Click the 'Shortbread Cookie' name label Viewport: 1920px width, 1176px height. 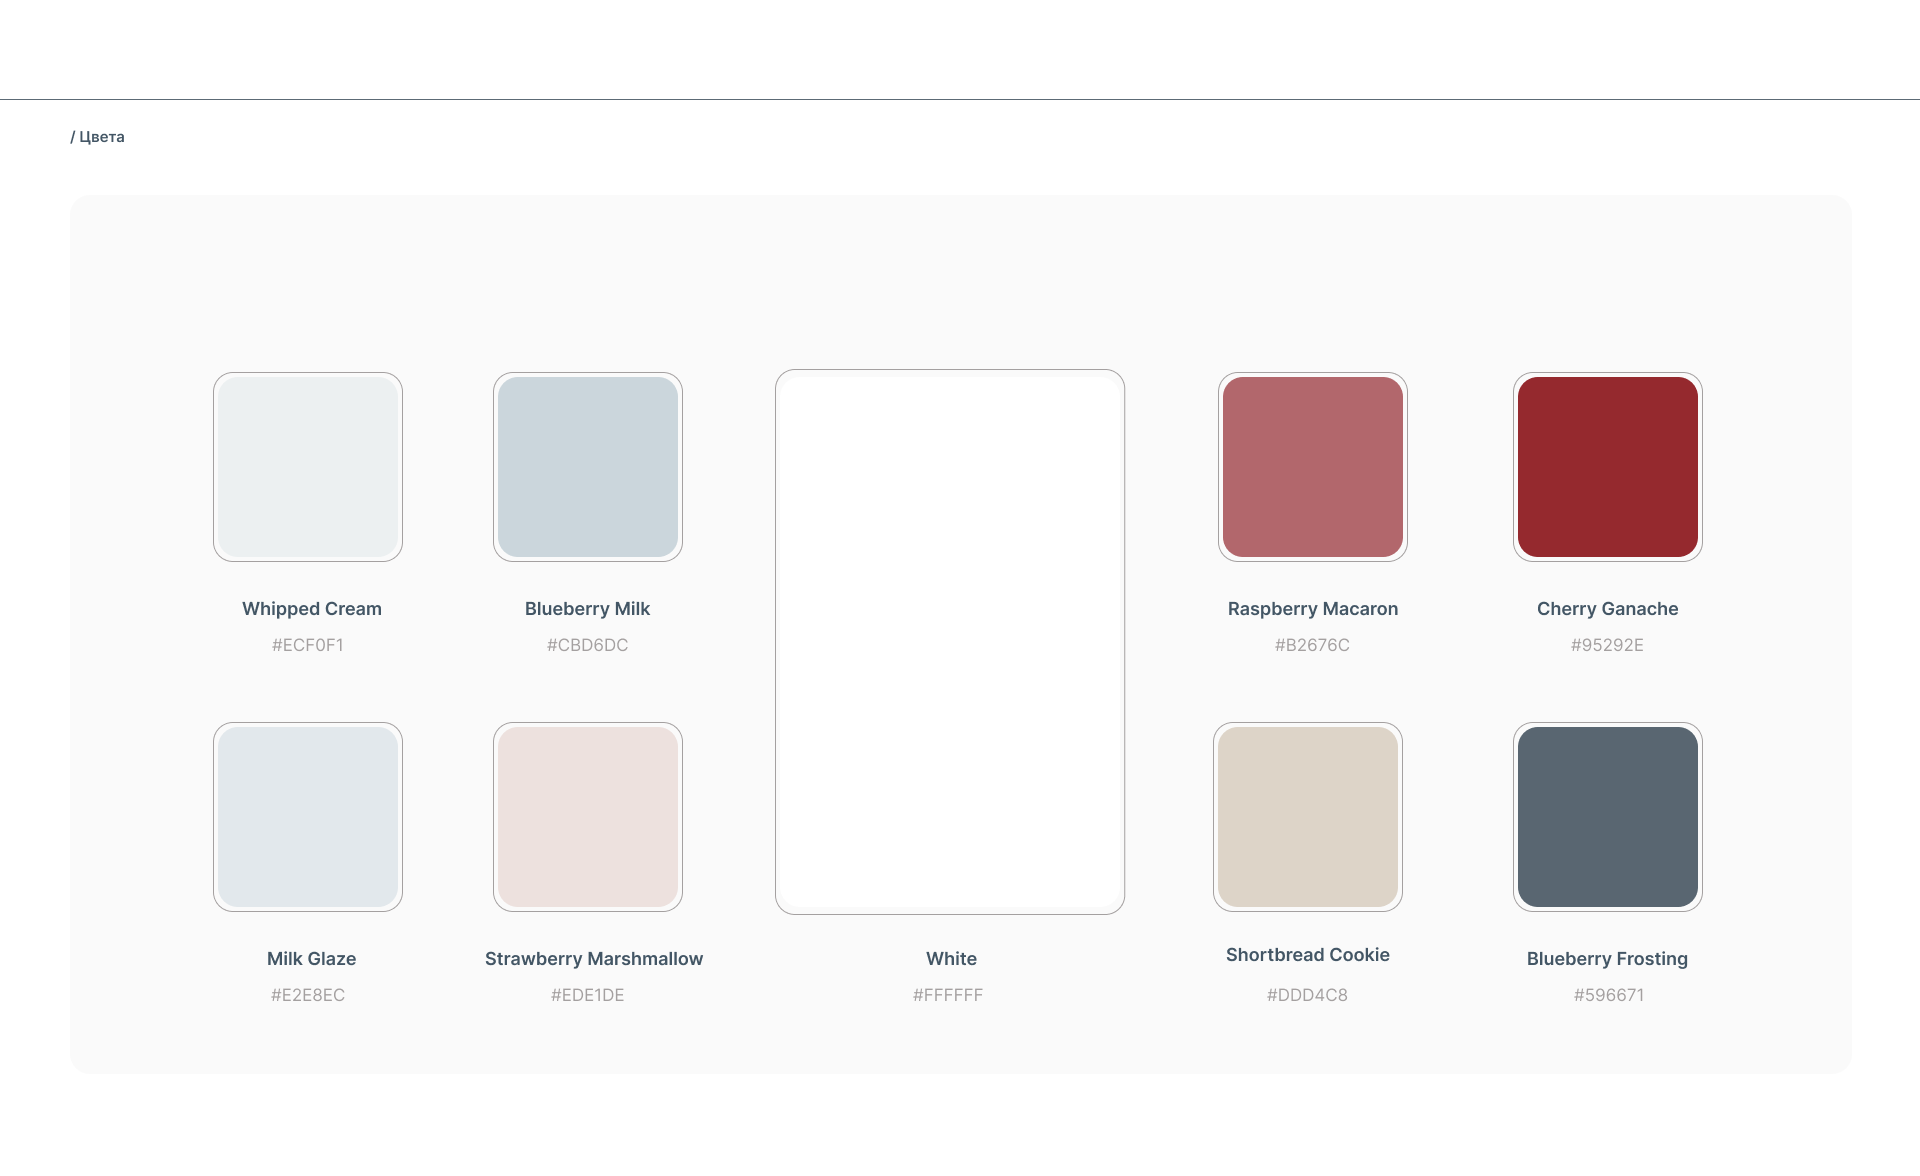pyautogui.click(x=1308, y=955)
